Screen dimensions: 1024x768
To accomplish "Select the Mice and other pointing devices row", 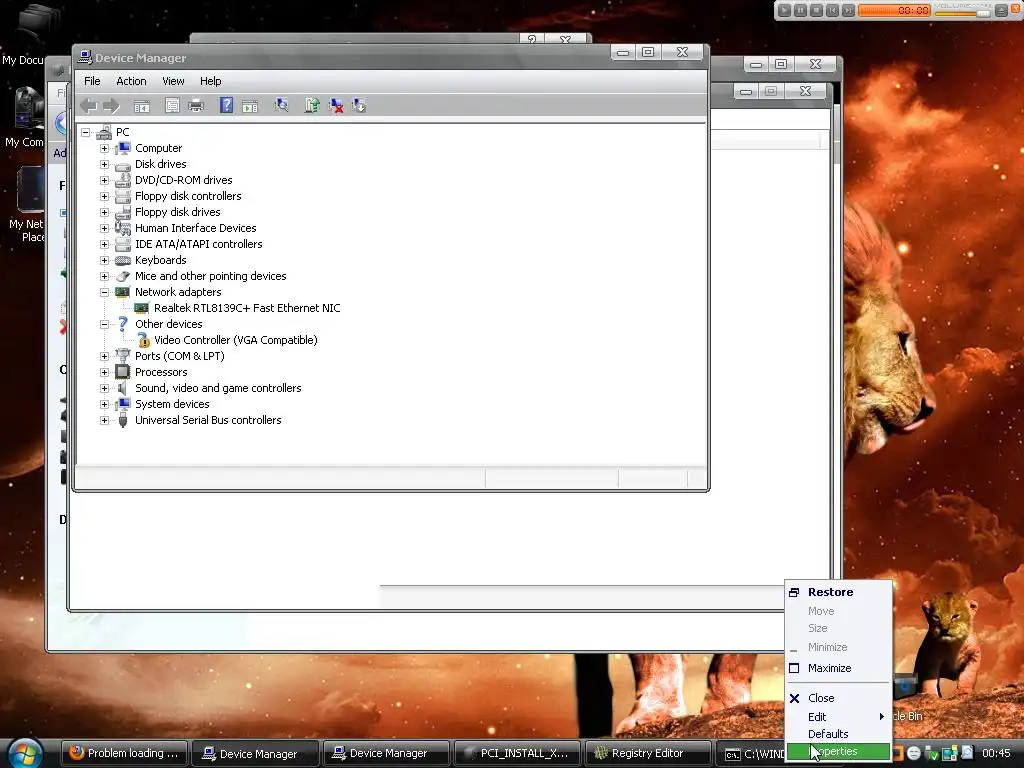I will [x=210, y=276].
